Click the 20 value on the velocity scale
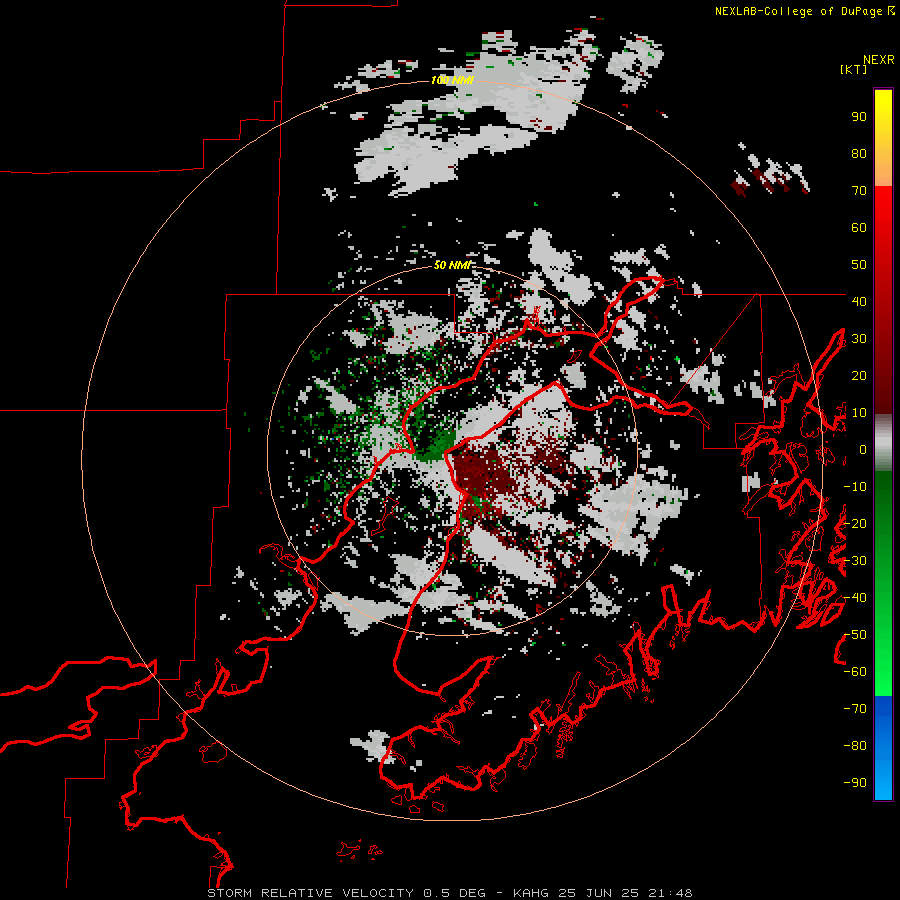 tap(859, 375)
